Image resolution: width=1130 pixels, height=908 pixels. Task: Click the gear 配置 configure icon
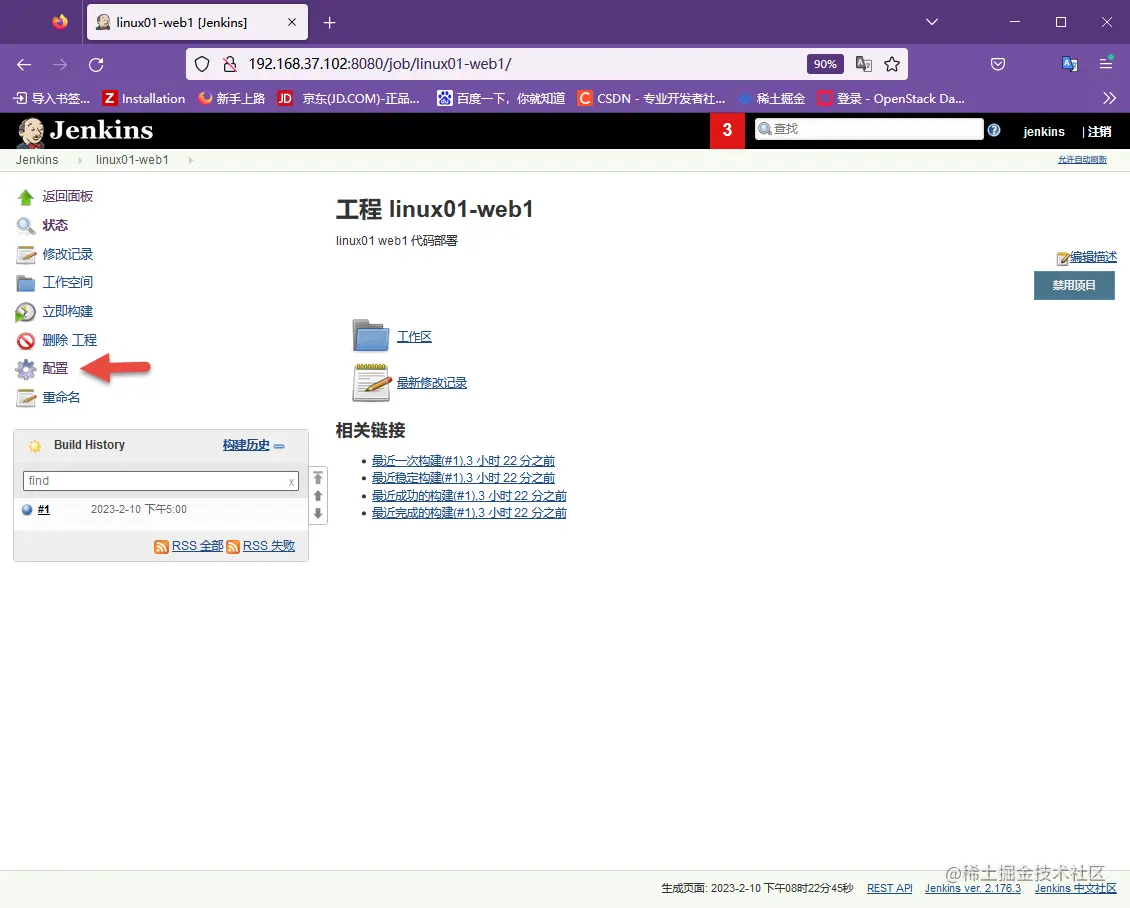[26, 369]
